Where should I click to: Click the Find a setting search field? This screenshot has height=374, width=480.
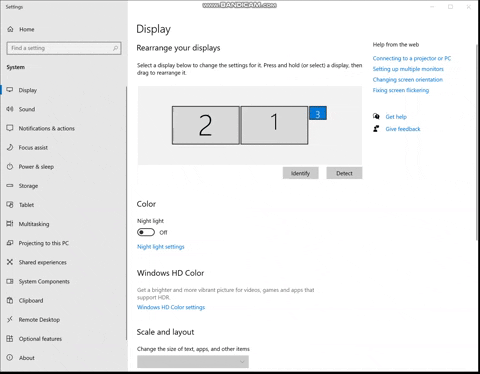[64, 48]
